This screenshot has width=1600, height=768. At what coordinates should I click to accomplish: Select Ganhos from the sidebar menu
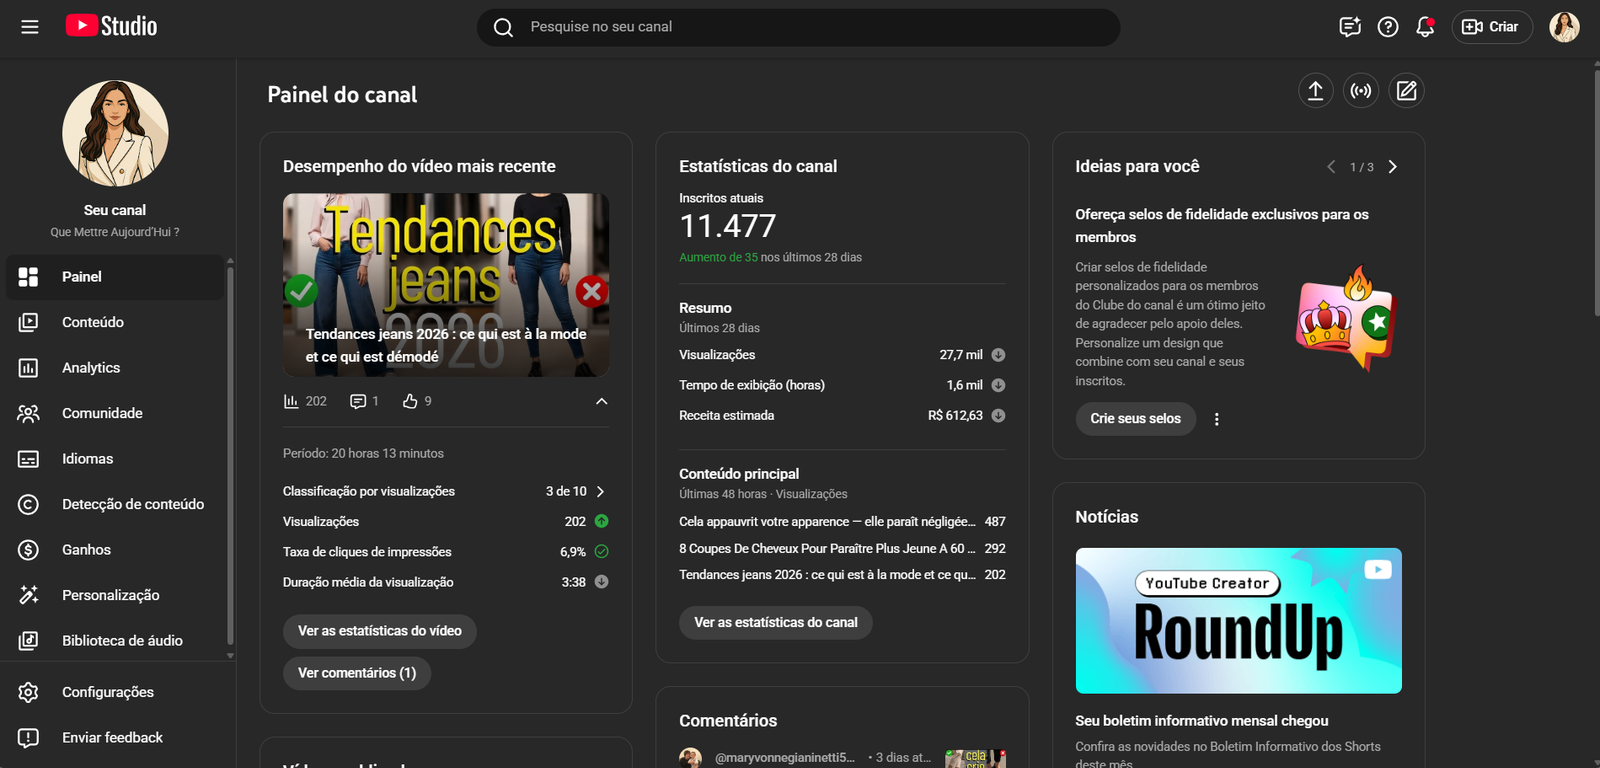86,550
